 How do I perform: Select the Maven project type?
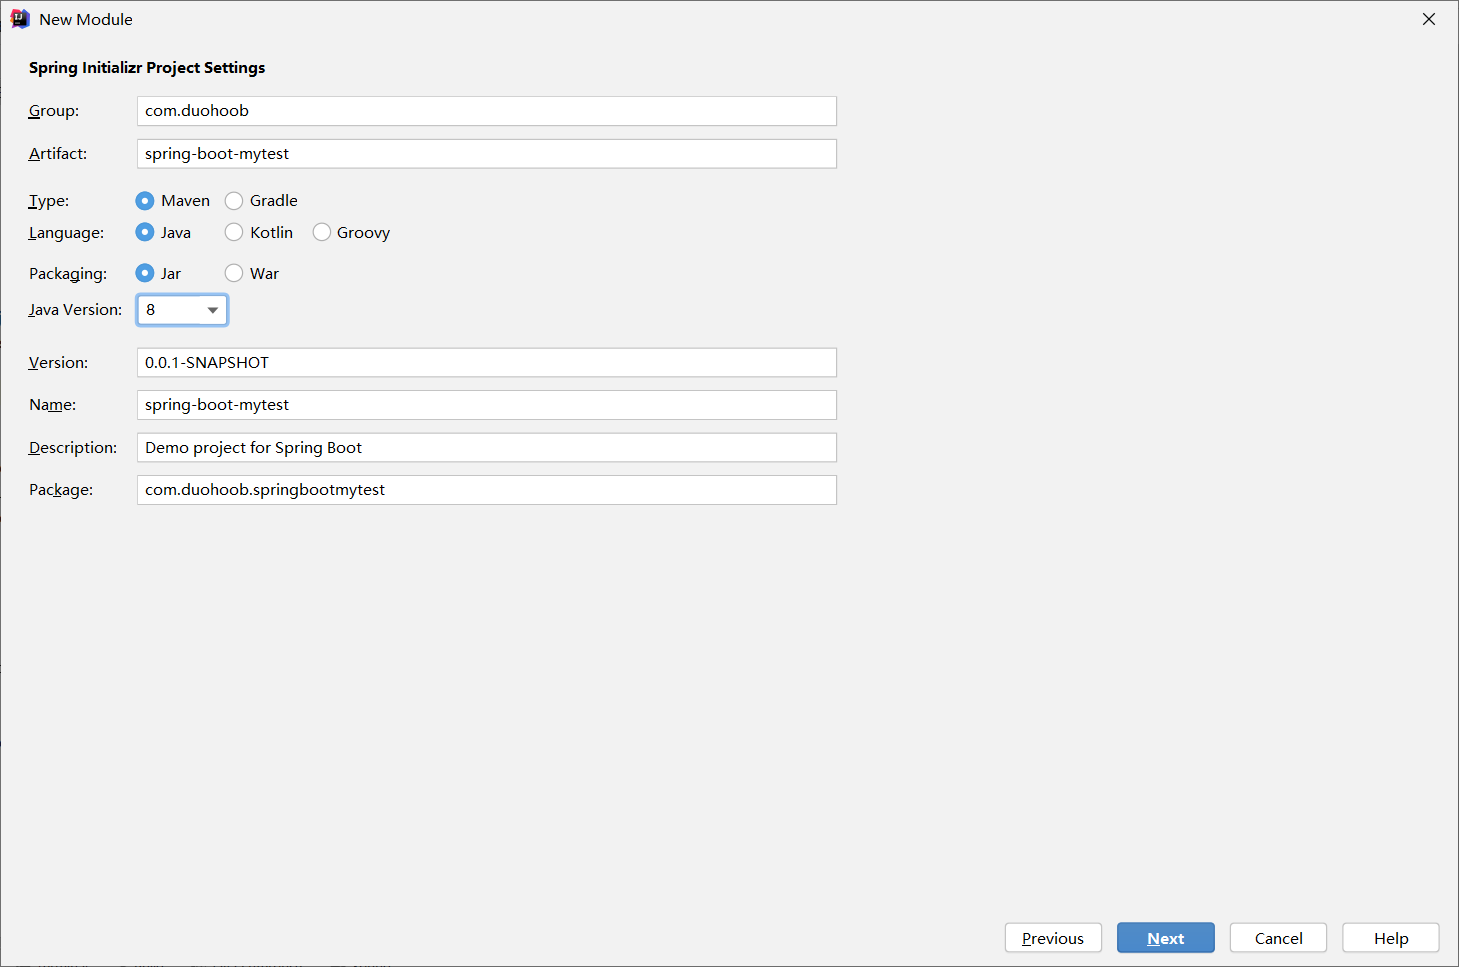click(x=173, y=201)
